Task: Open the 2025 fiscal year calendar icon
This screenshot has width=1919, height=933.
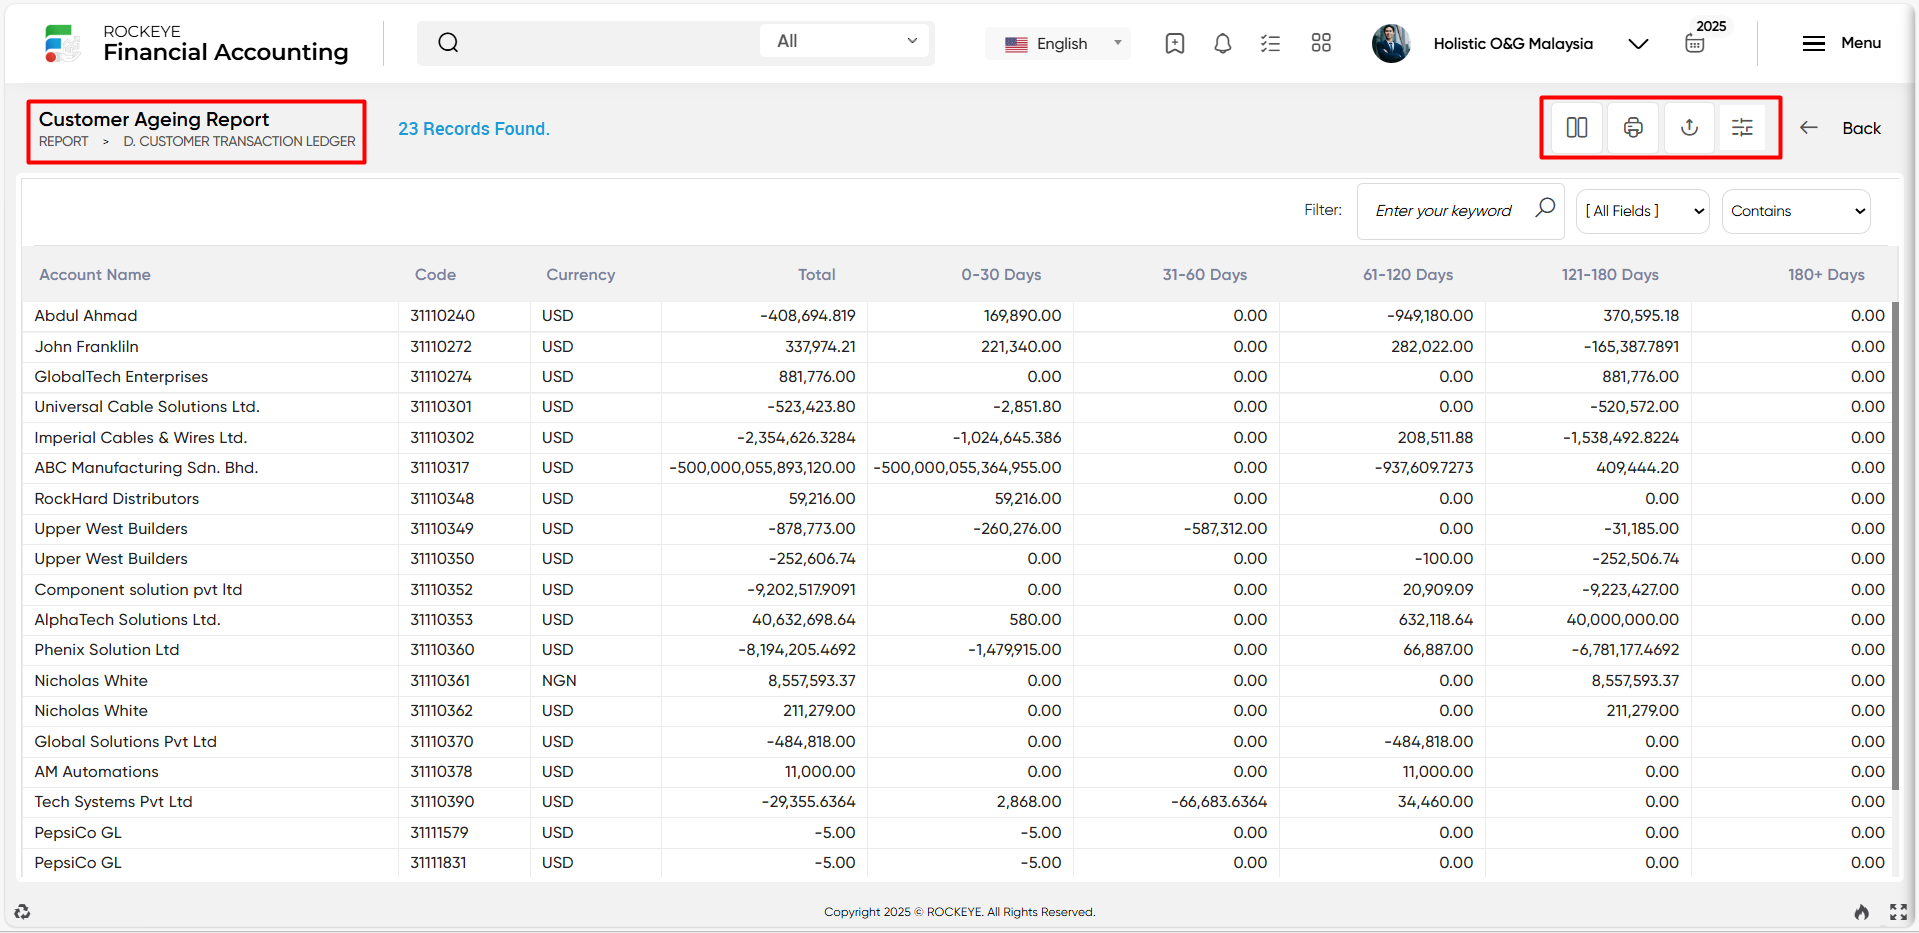Action: coord(1695,43)
